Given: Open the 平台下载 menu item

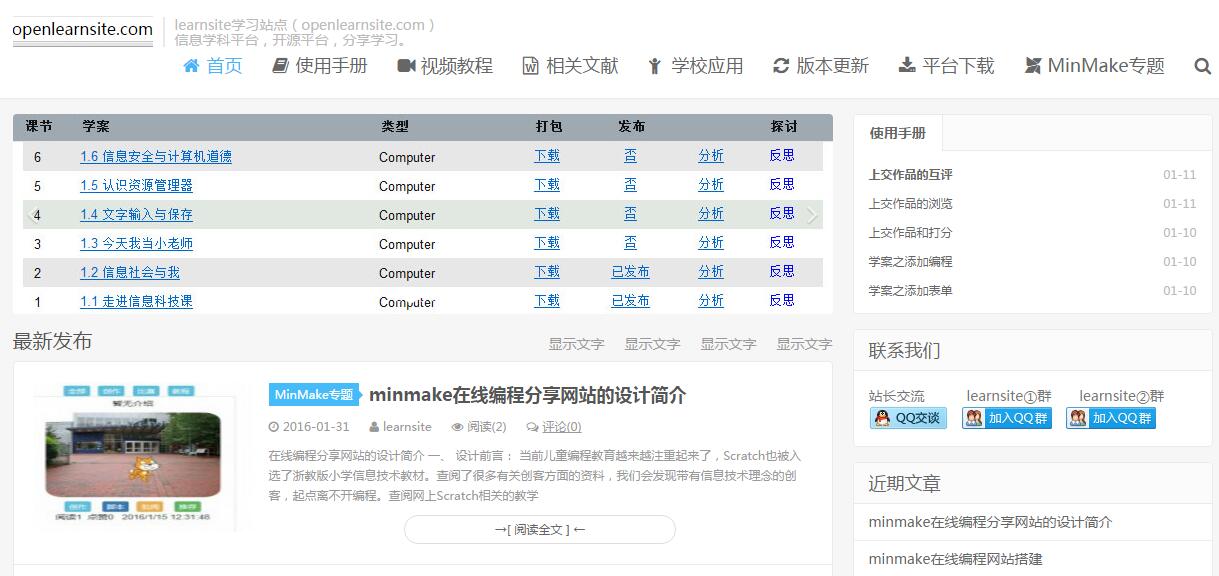Looking at the screenshot, I should click(x=946, y=66).
